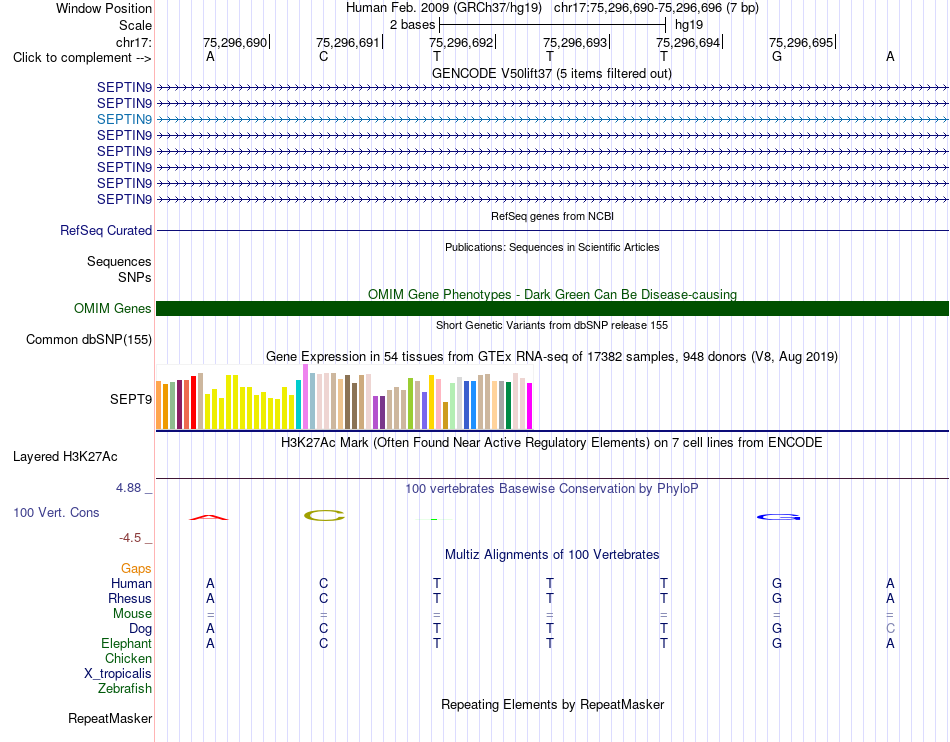Open the GENCODE V50lift37 track title
The image size is (950, 742).
pyautogui.click(x=551, y=74)
